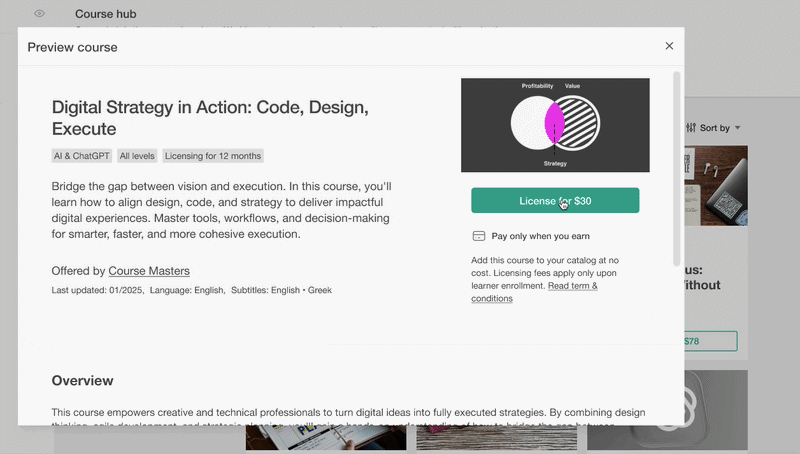The height and width of the screenshot is (454, 800).
Task: Click the credit card payment icon
Action: coord(479,237)
